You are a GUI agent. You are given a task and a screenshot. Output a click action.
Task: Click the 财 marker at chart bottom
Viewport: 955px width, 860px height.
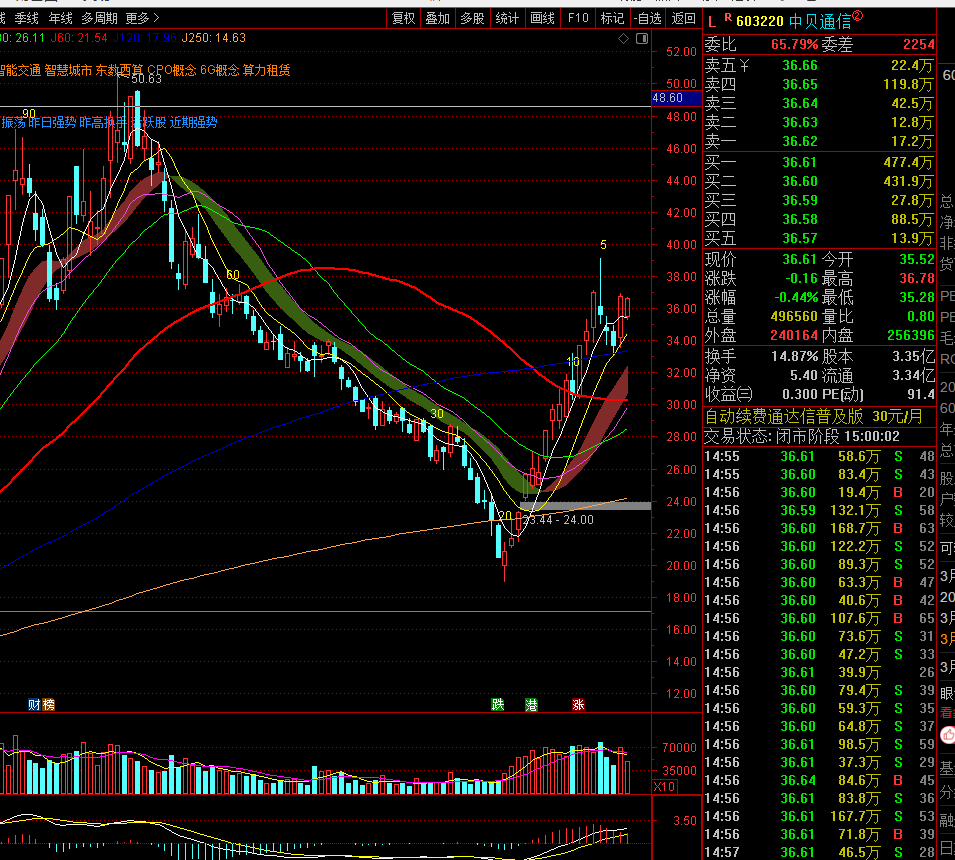34,705
